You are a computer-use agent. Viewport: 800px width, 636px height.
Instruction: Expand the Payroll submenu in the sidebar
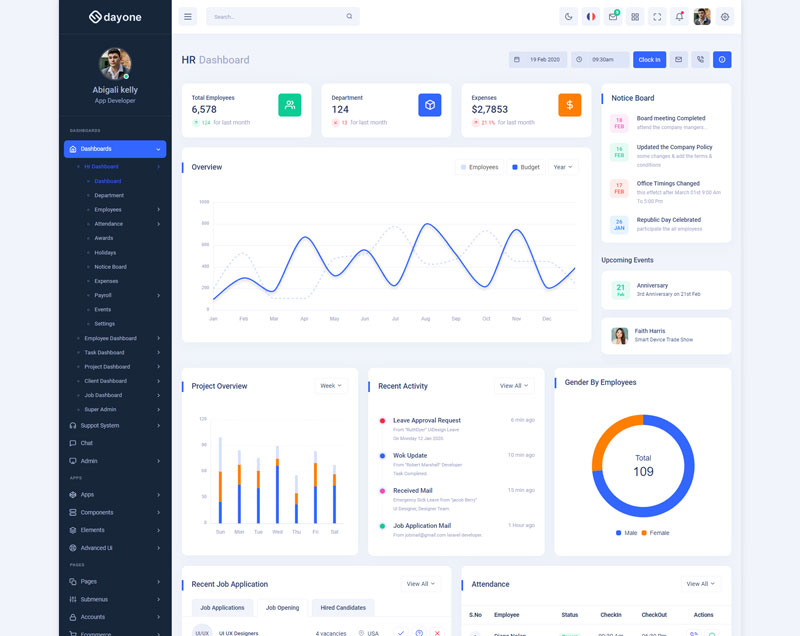point(103,295)
